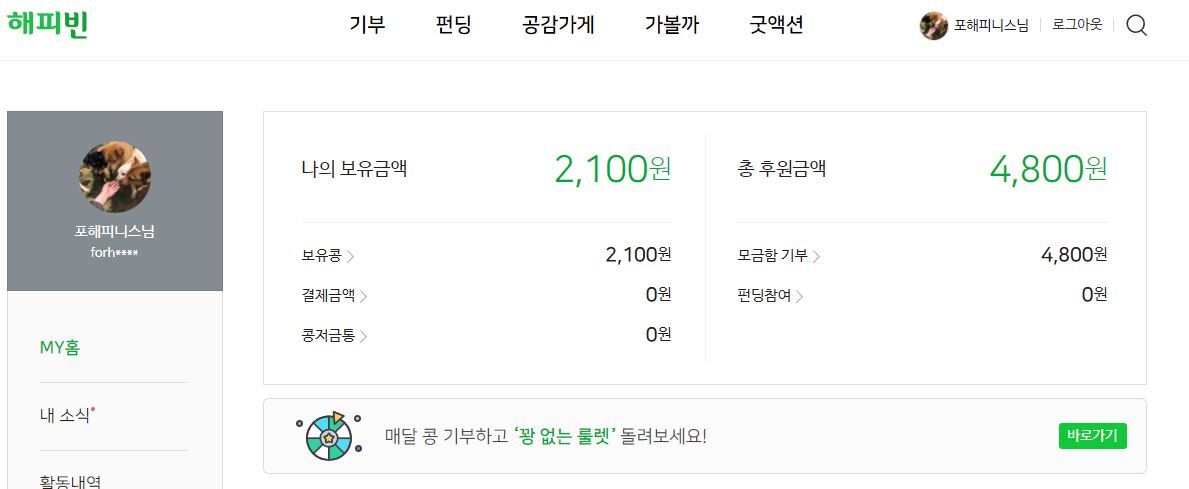Go to 공감가게 menu
The height and width of the screenshot is (489, 1189).
pyautogui.click(x=558, y=26)
